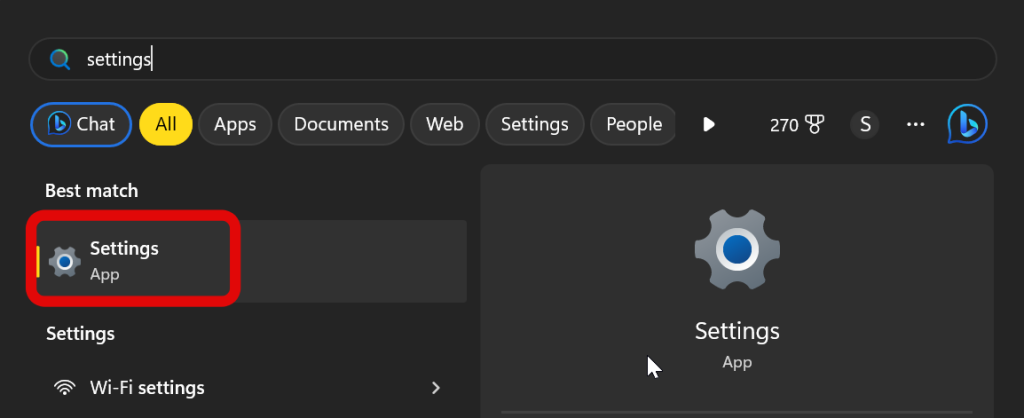Show more filters with the arrow button

click(x=709, y=125)
